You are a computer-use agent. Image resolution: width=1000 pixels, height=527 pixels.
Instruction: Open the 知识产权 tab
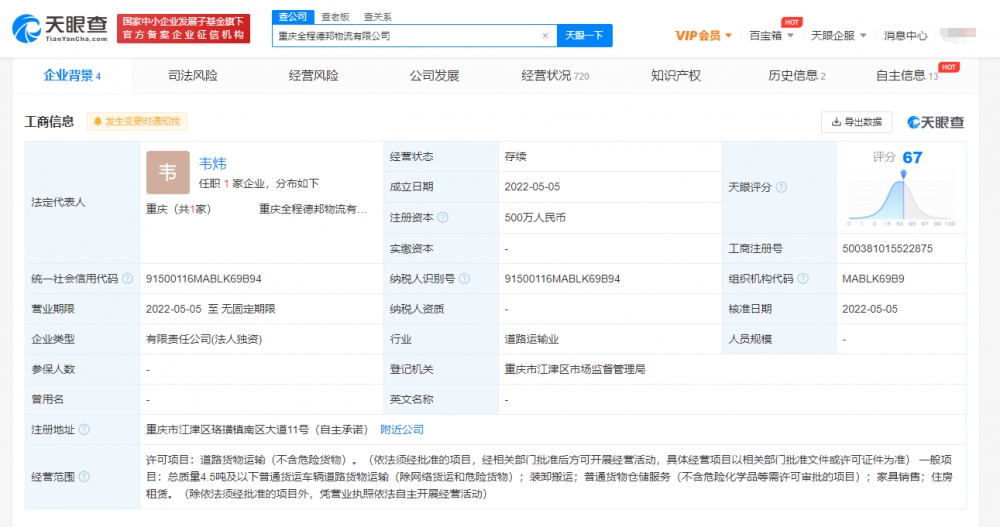pyautogui.click(x=676, y=76)
